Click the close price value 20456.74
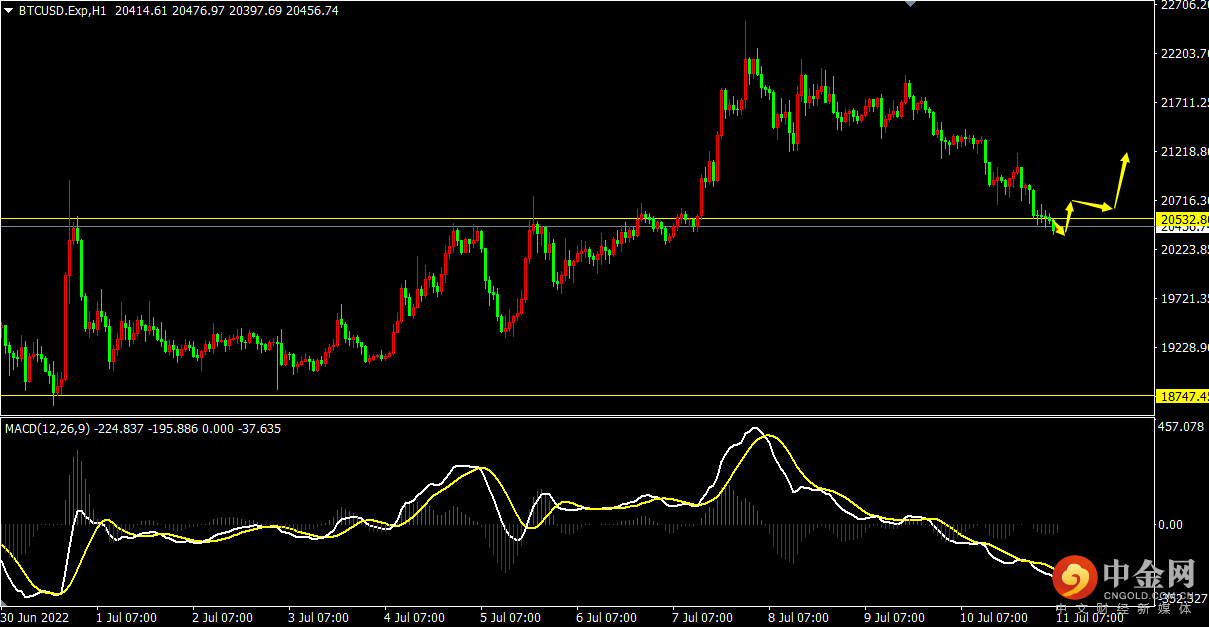Viewport: 1209px width, 627px height. click(311, 10)
